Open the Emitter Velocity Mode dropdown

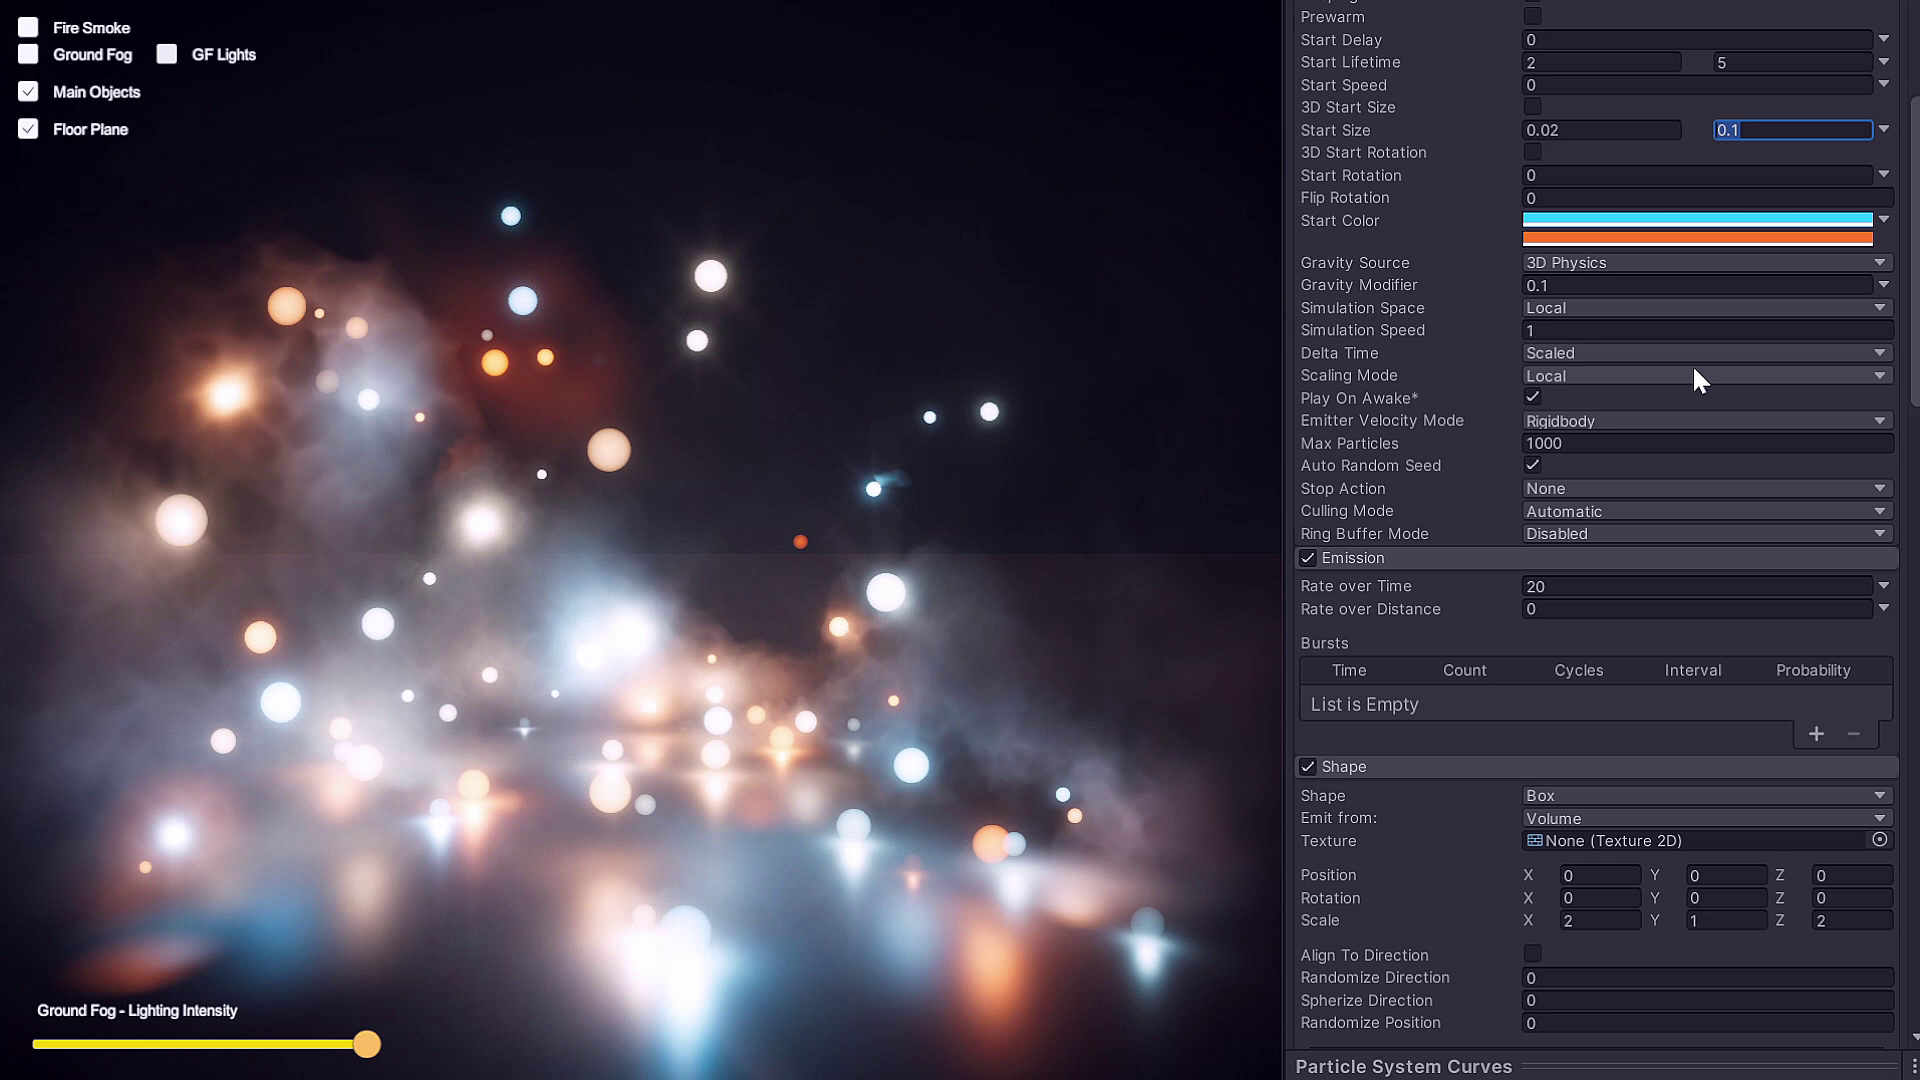pyautogui.click(x=1707, y=421)
